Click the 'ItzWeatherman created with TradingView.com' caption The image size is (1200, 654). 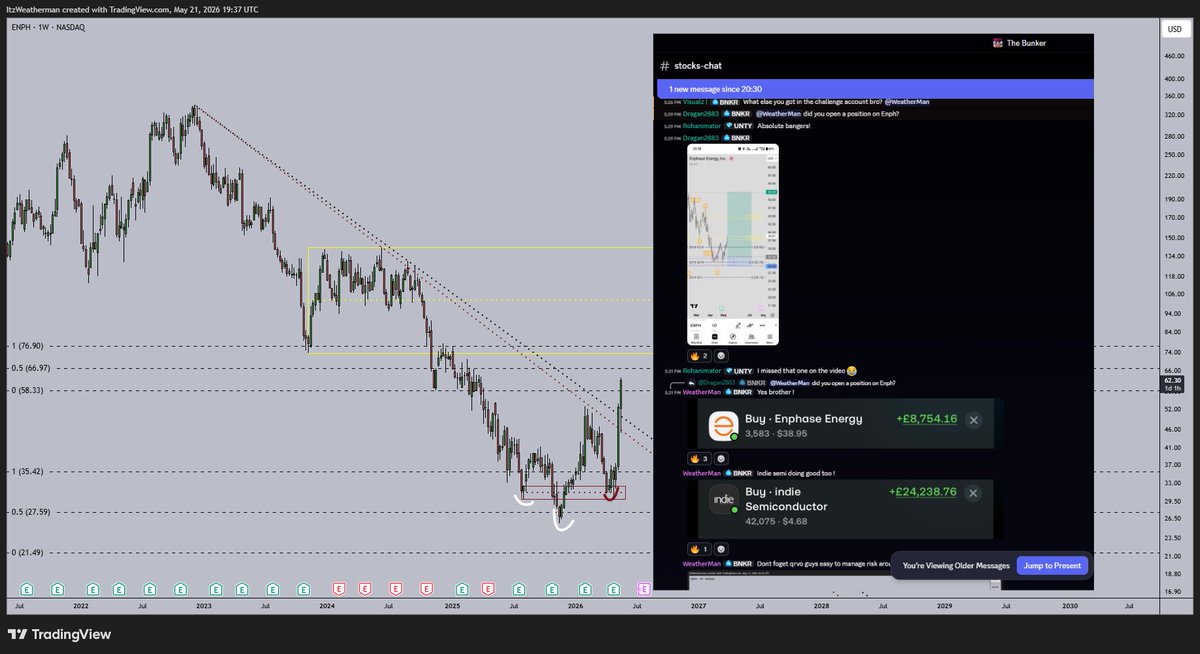132,9
